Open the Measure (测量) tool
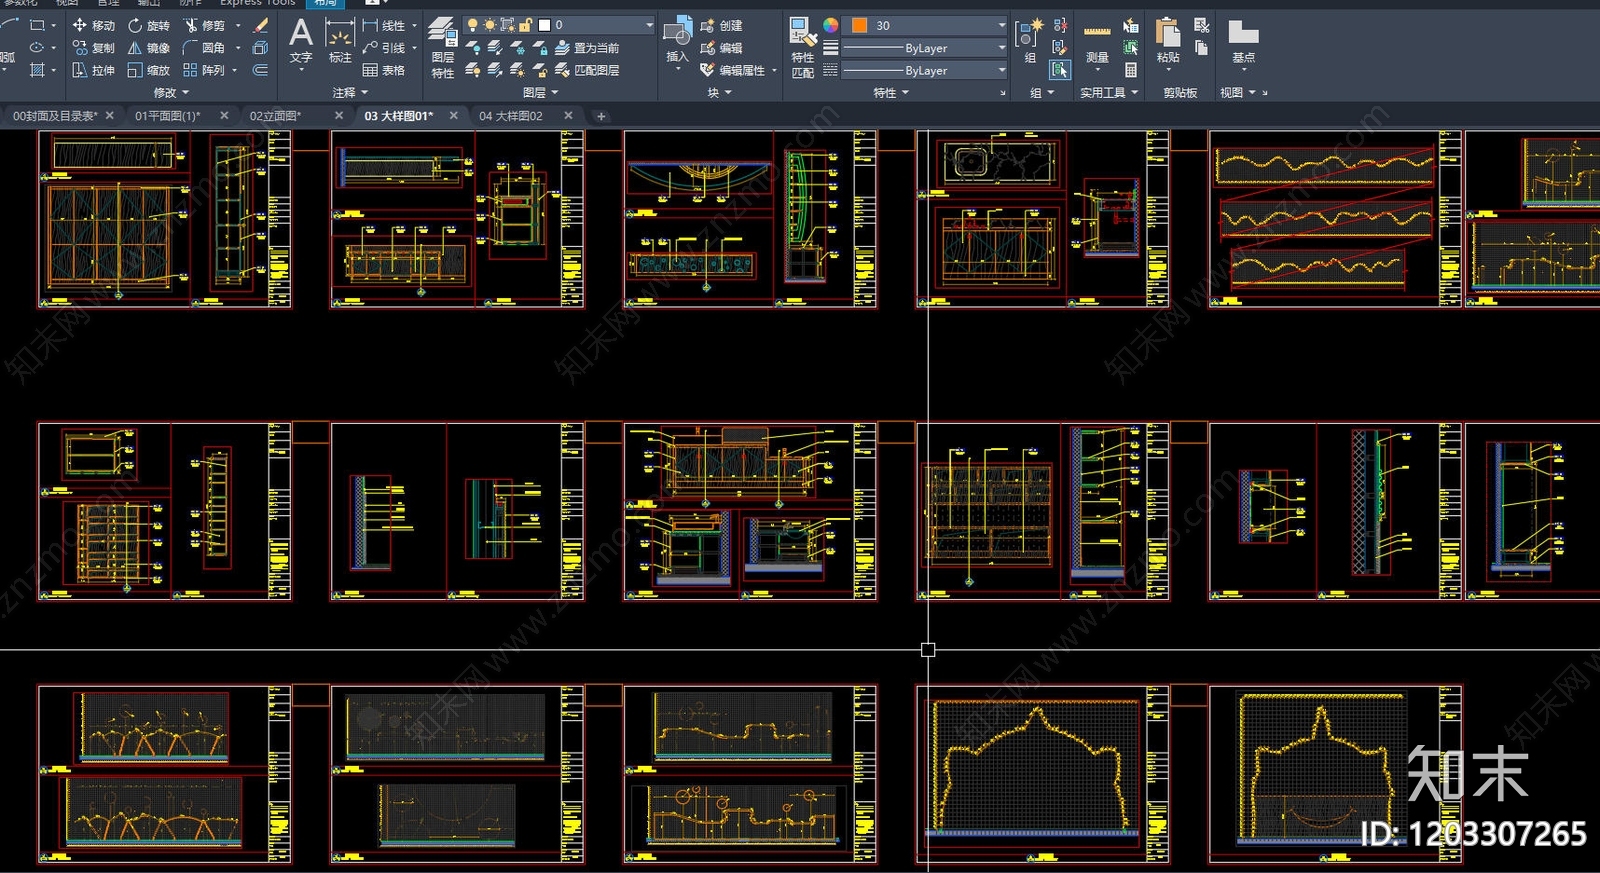Screen dimensions: 1600x873 1097,43
